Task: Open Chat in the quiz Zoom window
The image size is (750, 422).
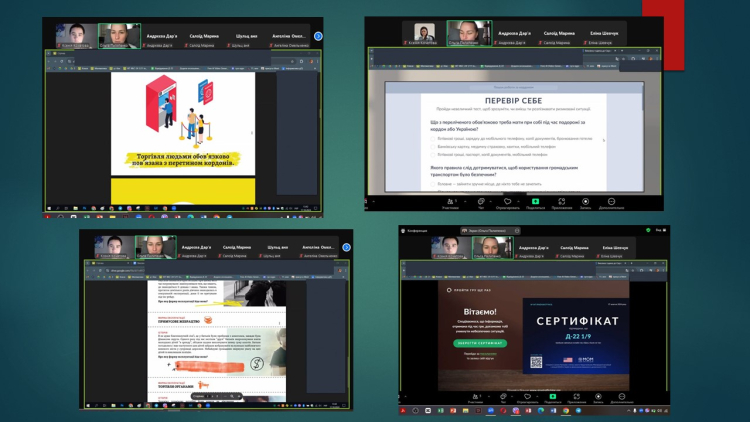Action: (x=480, y=202)
